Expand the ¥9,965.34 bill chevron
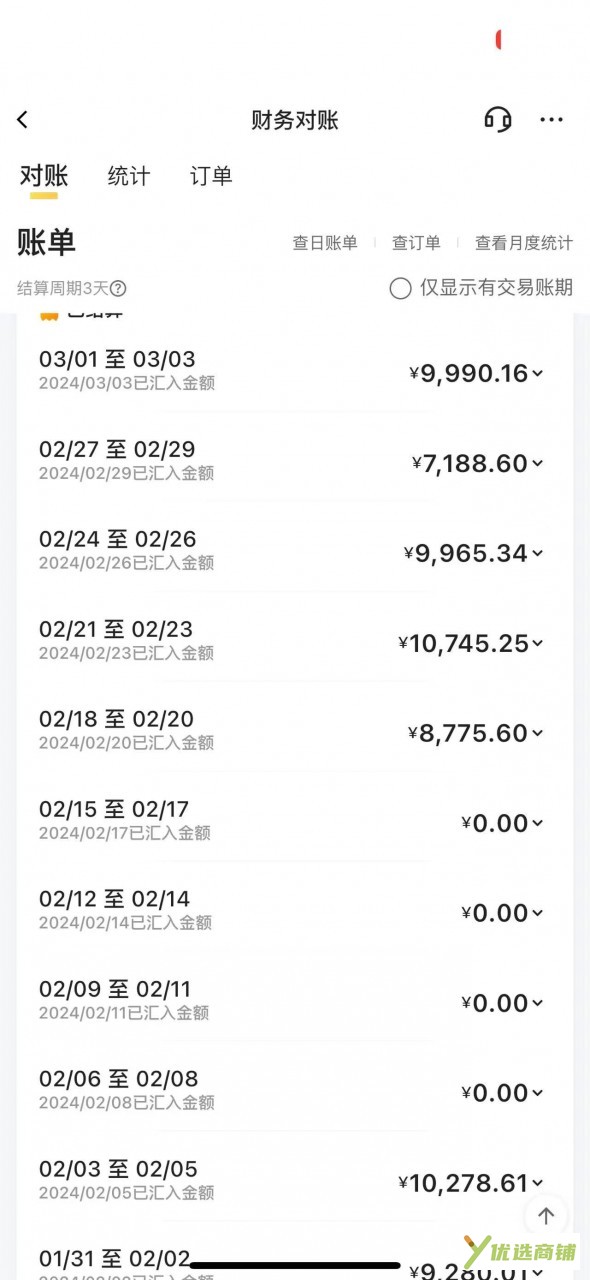The width and height of the screenshot is (590, 1280). click(x=538, y=554)
